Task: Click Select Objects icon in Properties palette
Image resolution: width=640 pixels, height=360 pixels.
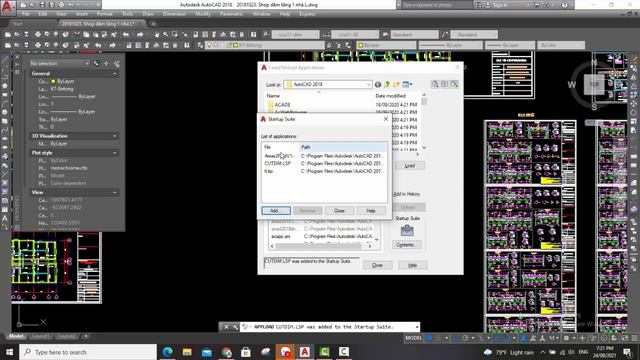Action: coord(107,64)
